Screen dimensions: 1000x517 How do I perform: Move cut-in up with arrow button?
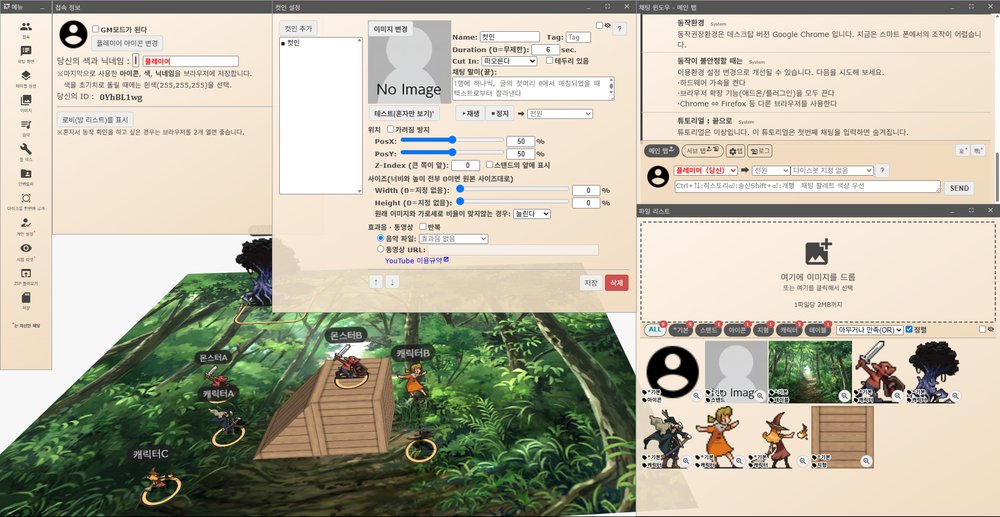pyautogui.click(x=376, y=282)
